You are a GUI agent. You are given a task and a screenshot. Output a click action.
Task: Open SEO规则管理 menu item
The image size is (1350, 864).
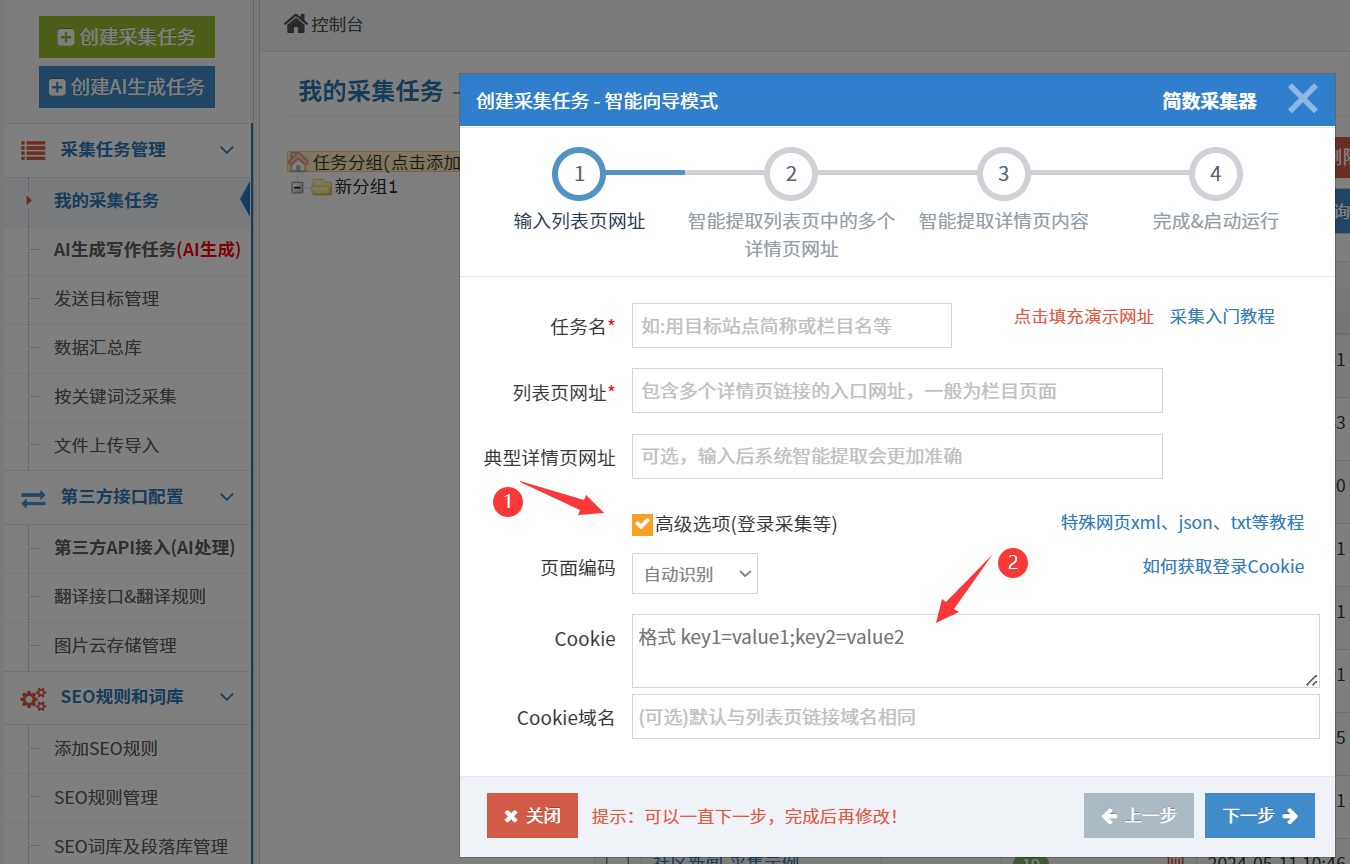point(106,797)
